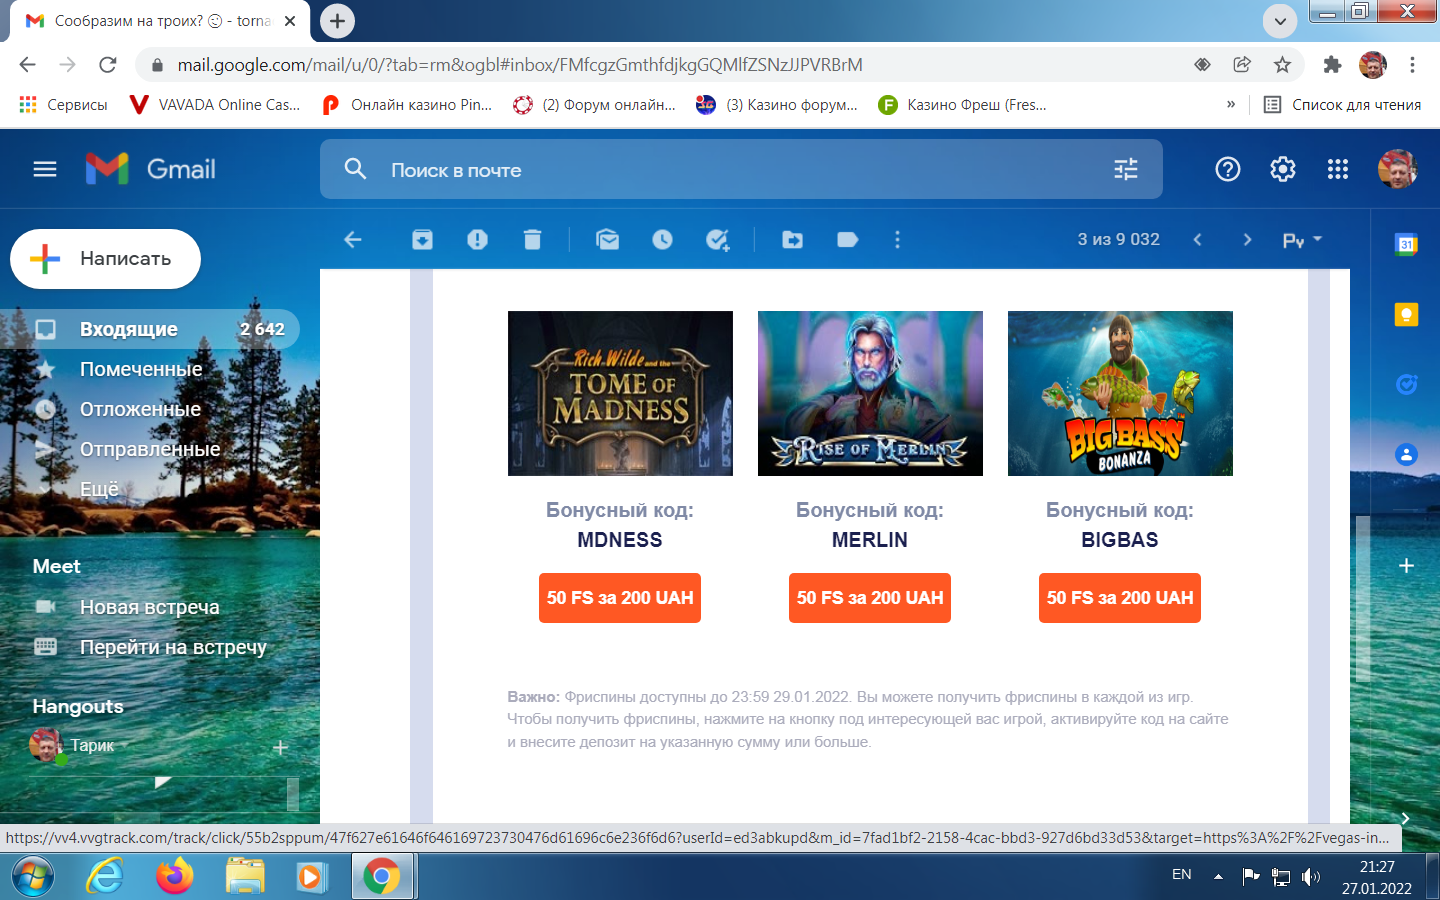Click the Big Bass Bonanza game image

[x=1120, y=393]
